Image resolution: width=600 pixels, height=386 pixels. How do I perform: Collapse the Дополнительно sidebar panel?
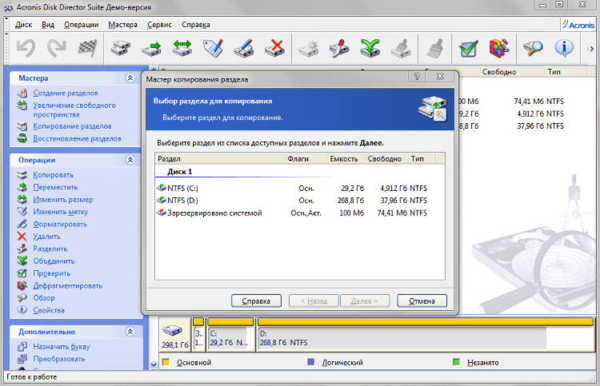(130, 332)
